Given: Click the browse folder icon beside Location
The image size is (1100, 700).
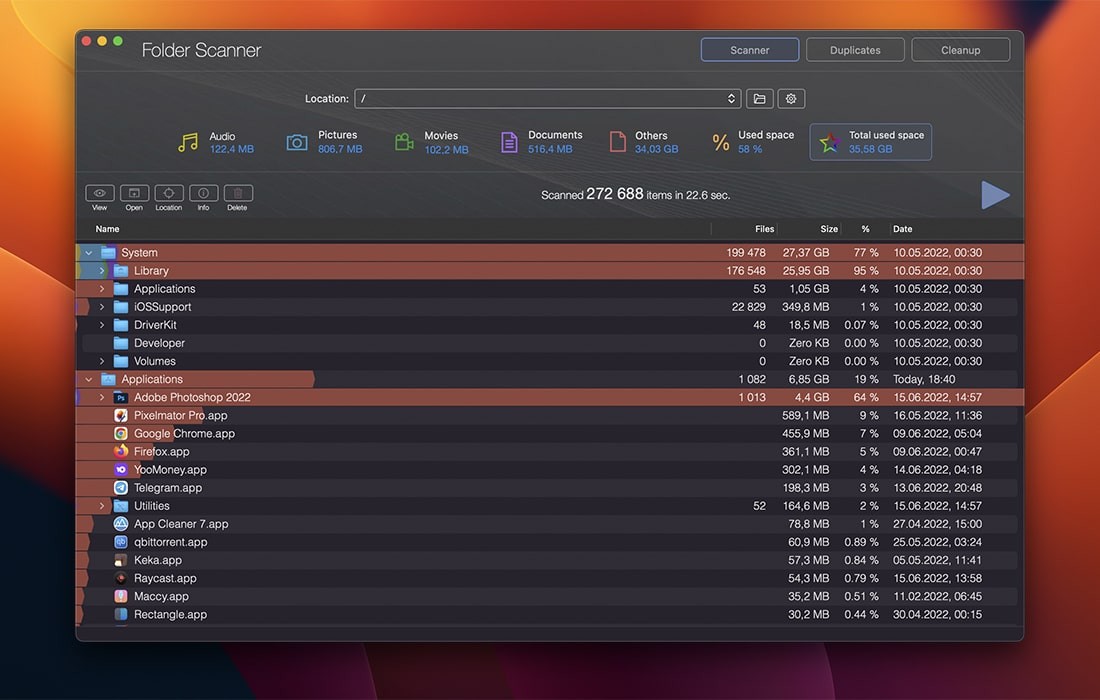Looking at the screenshot, I should click(x=760, y=99).
